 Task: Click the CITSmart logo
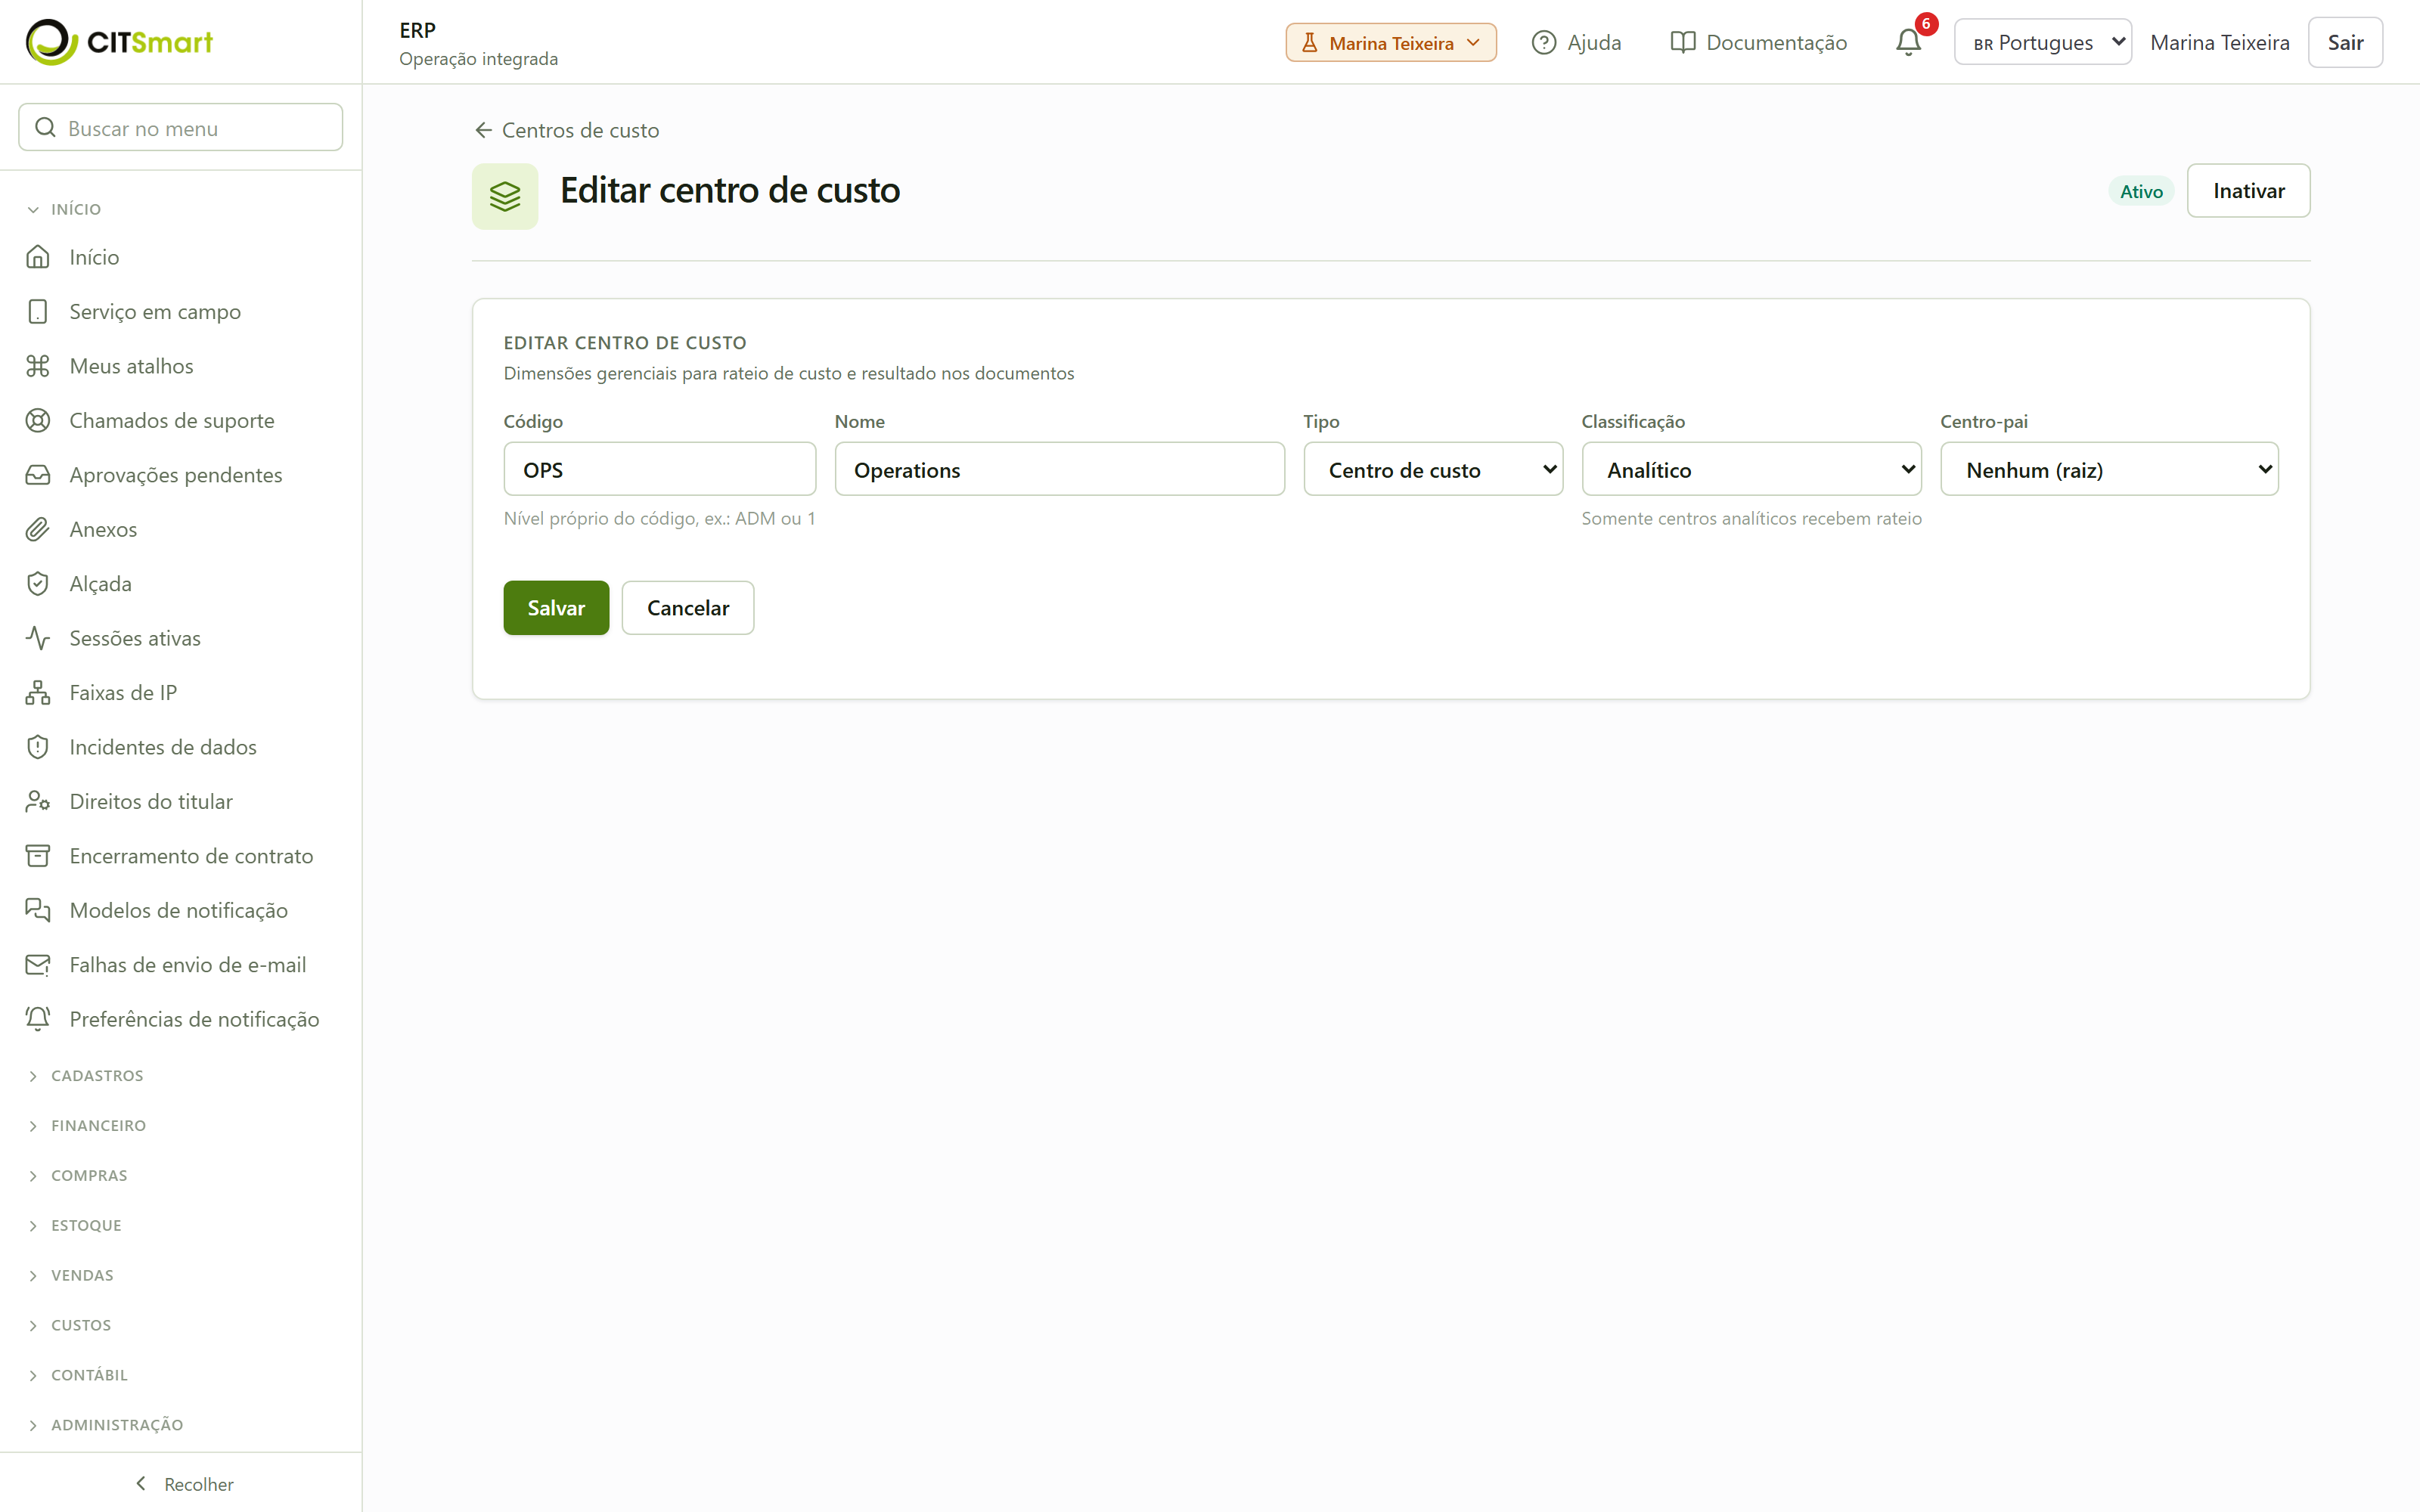(119, 42)
